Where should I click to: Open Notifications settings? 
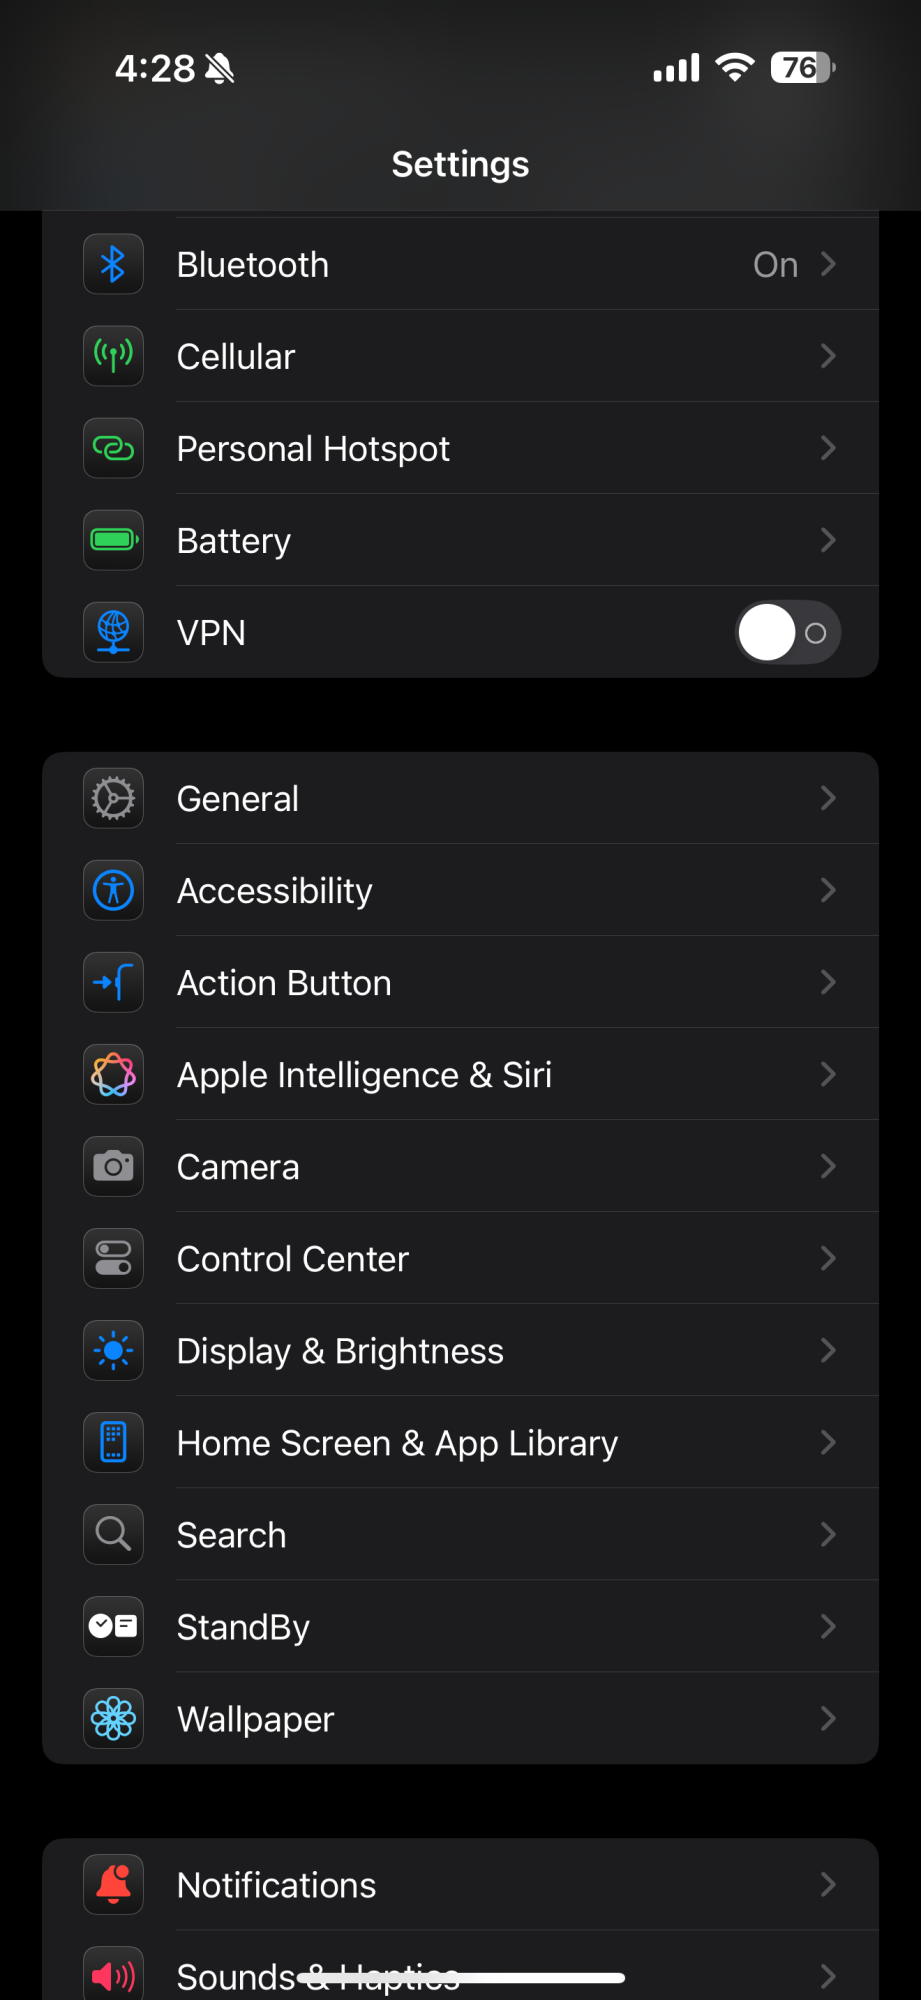460,1884
